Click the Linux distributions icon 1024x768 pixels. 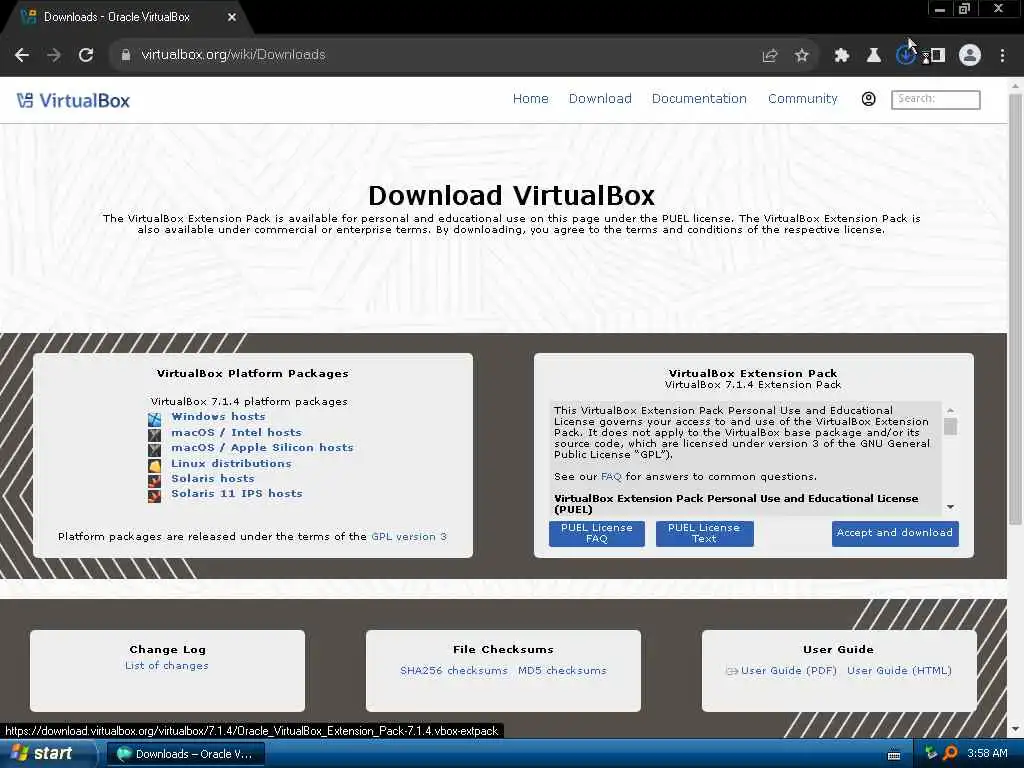[x=154, y=466]
